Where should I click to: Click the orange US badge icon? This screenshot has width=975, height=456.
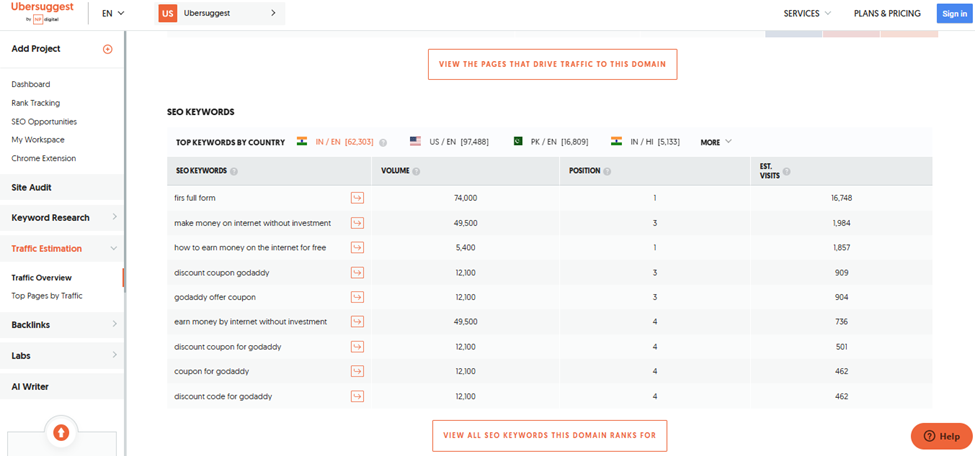tap(168, 13)
